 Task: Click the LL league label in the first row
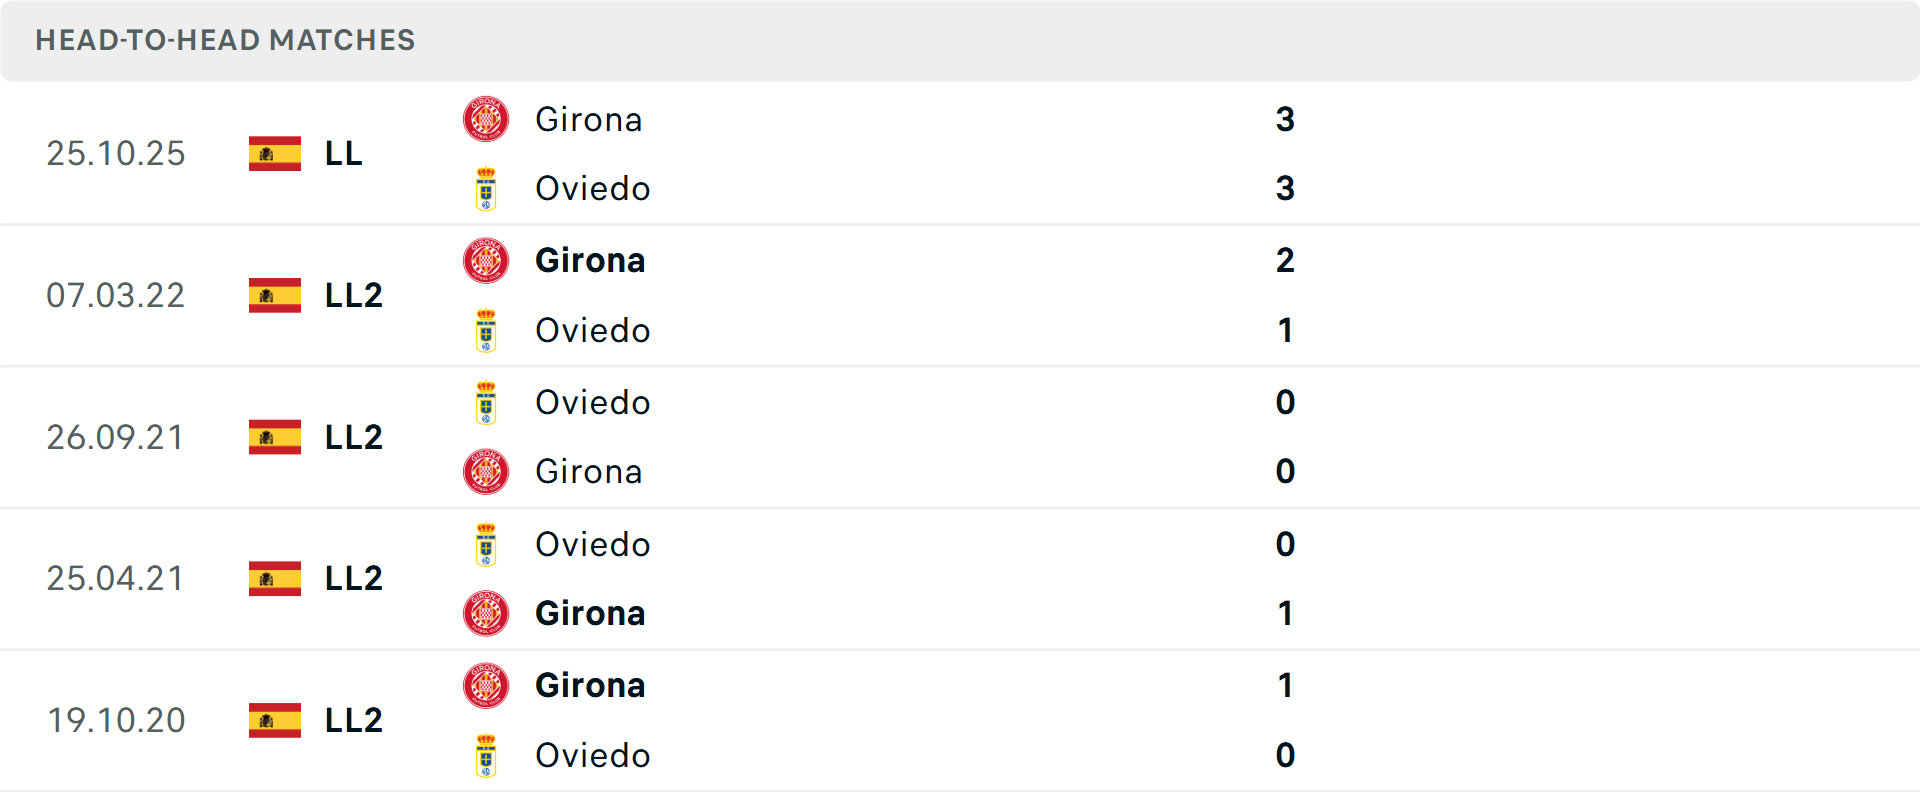340,153
